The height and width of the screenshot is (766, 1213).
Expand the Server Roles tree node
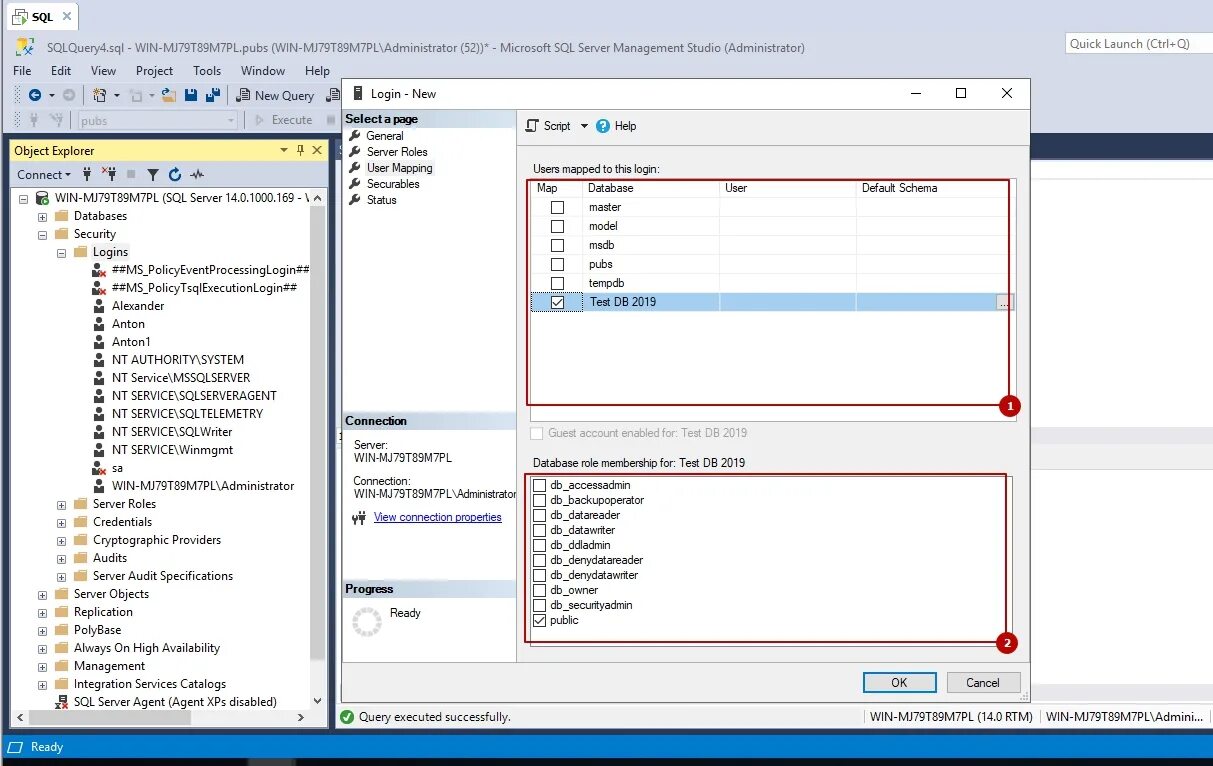(61, 505)
